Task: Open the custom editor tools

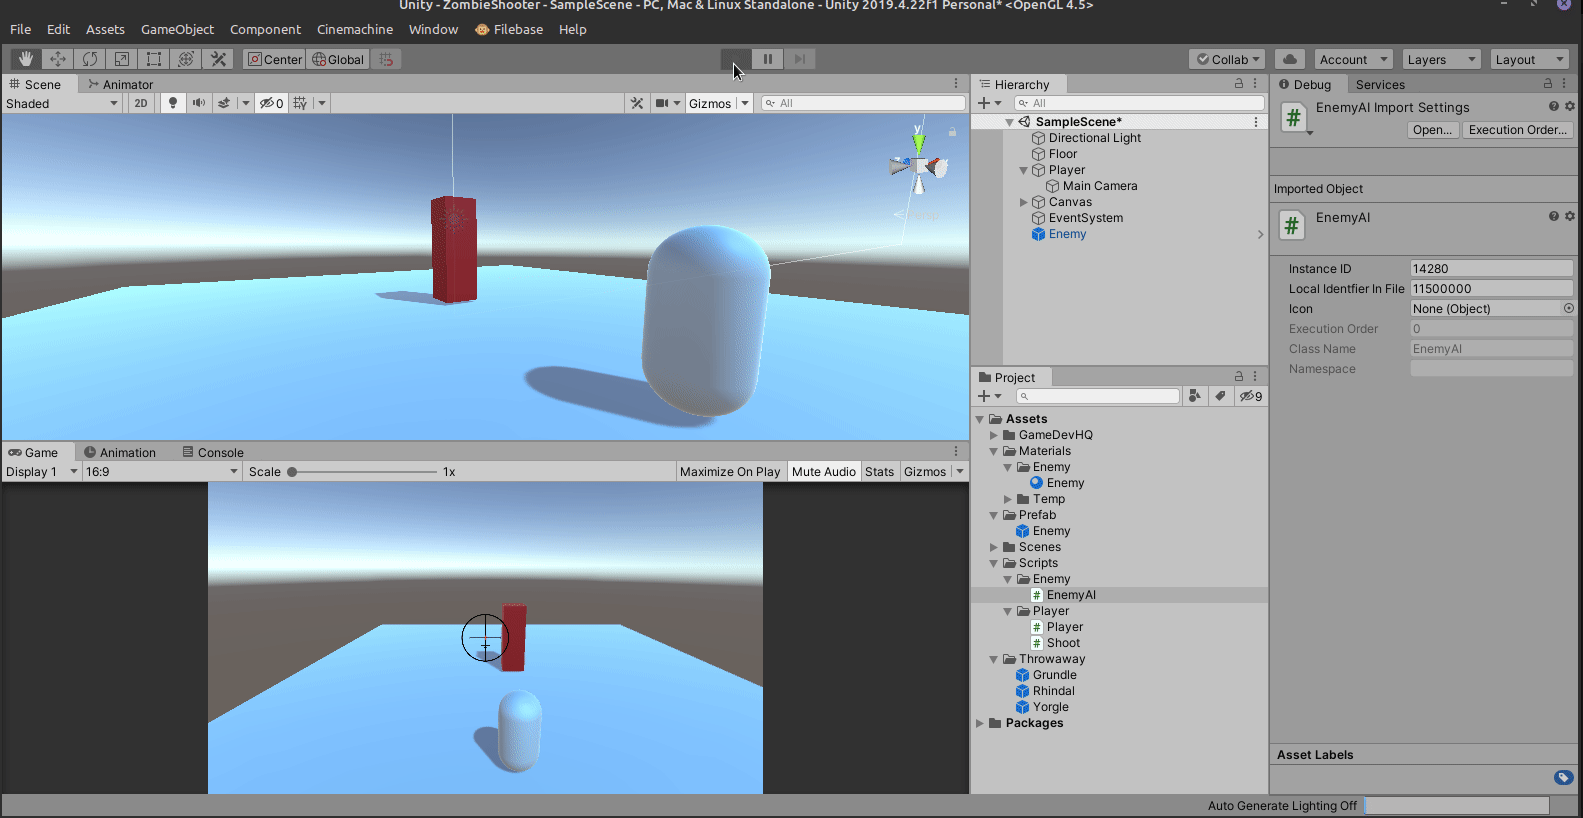Action: click(x=218, y=59)
